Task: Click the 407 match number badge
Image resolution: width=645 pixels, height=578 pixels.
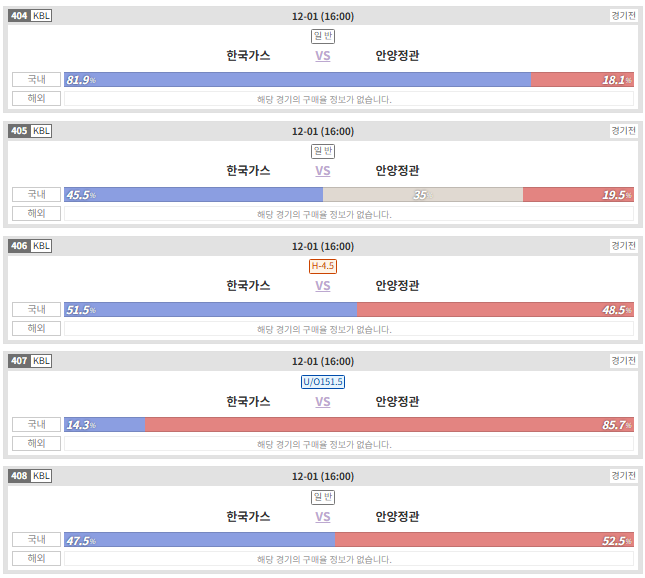Action: pyautogui.click(x=19, y=361)
